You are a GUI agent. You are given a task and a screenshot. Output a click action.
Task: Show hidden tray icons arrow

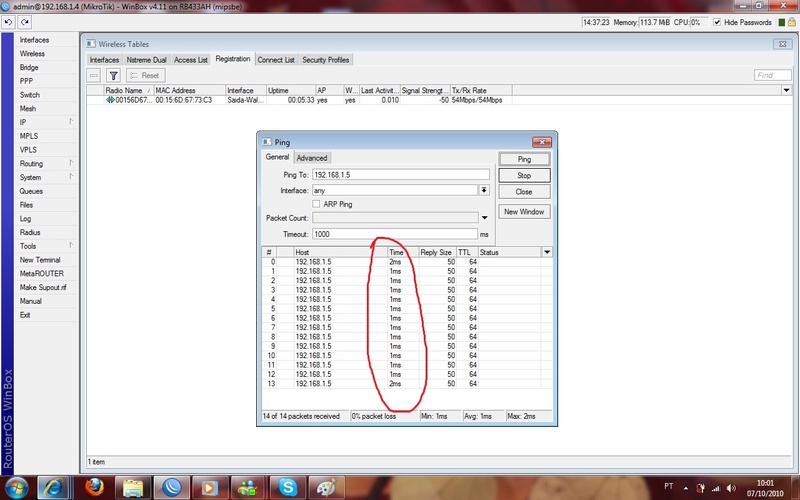pos(686,488)
